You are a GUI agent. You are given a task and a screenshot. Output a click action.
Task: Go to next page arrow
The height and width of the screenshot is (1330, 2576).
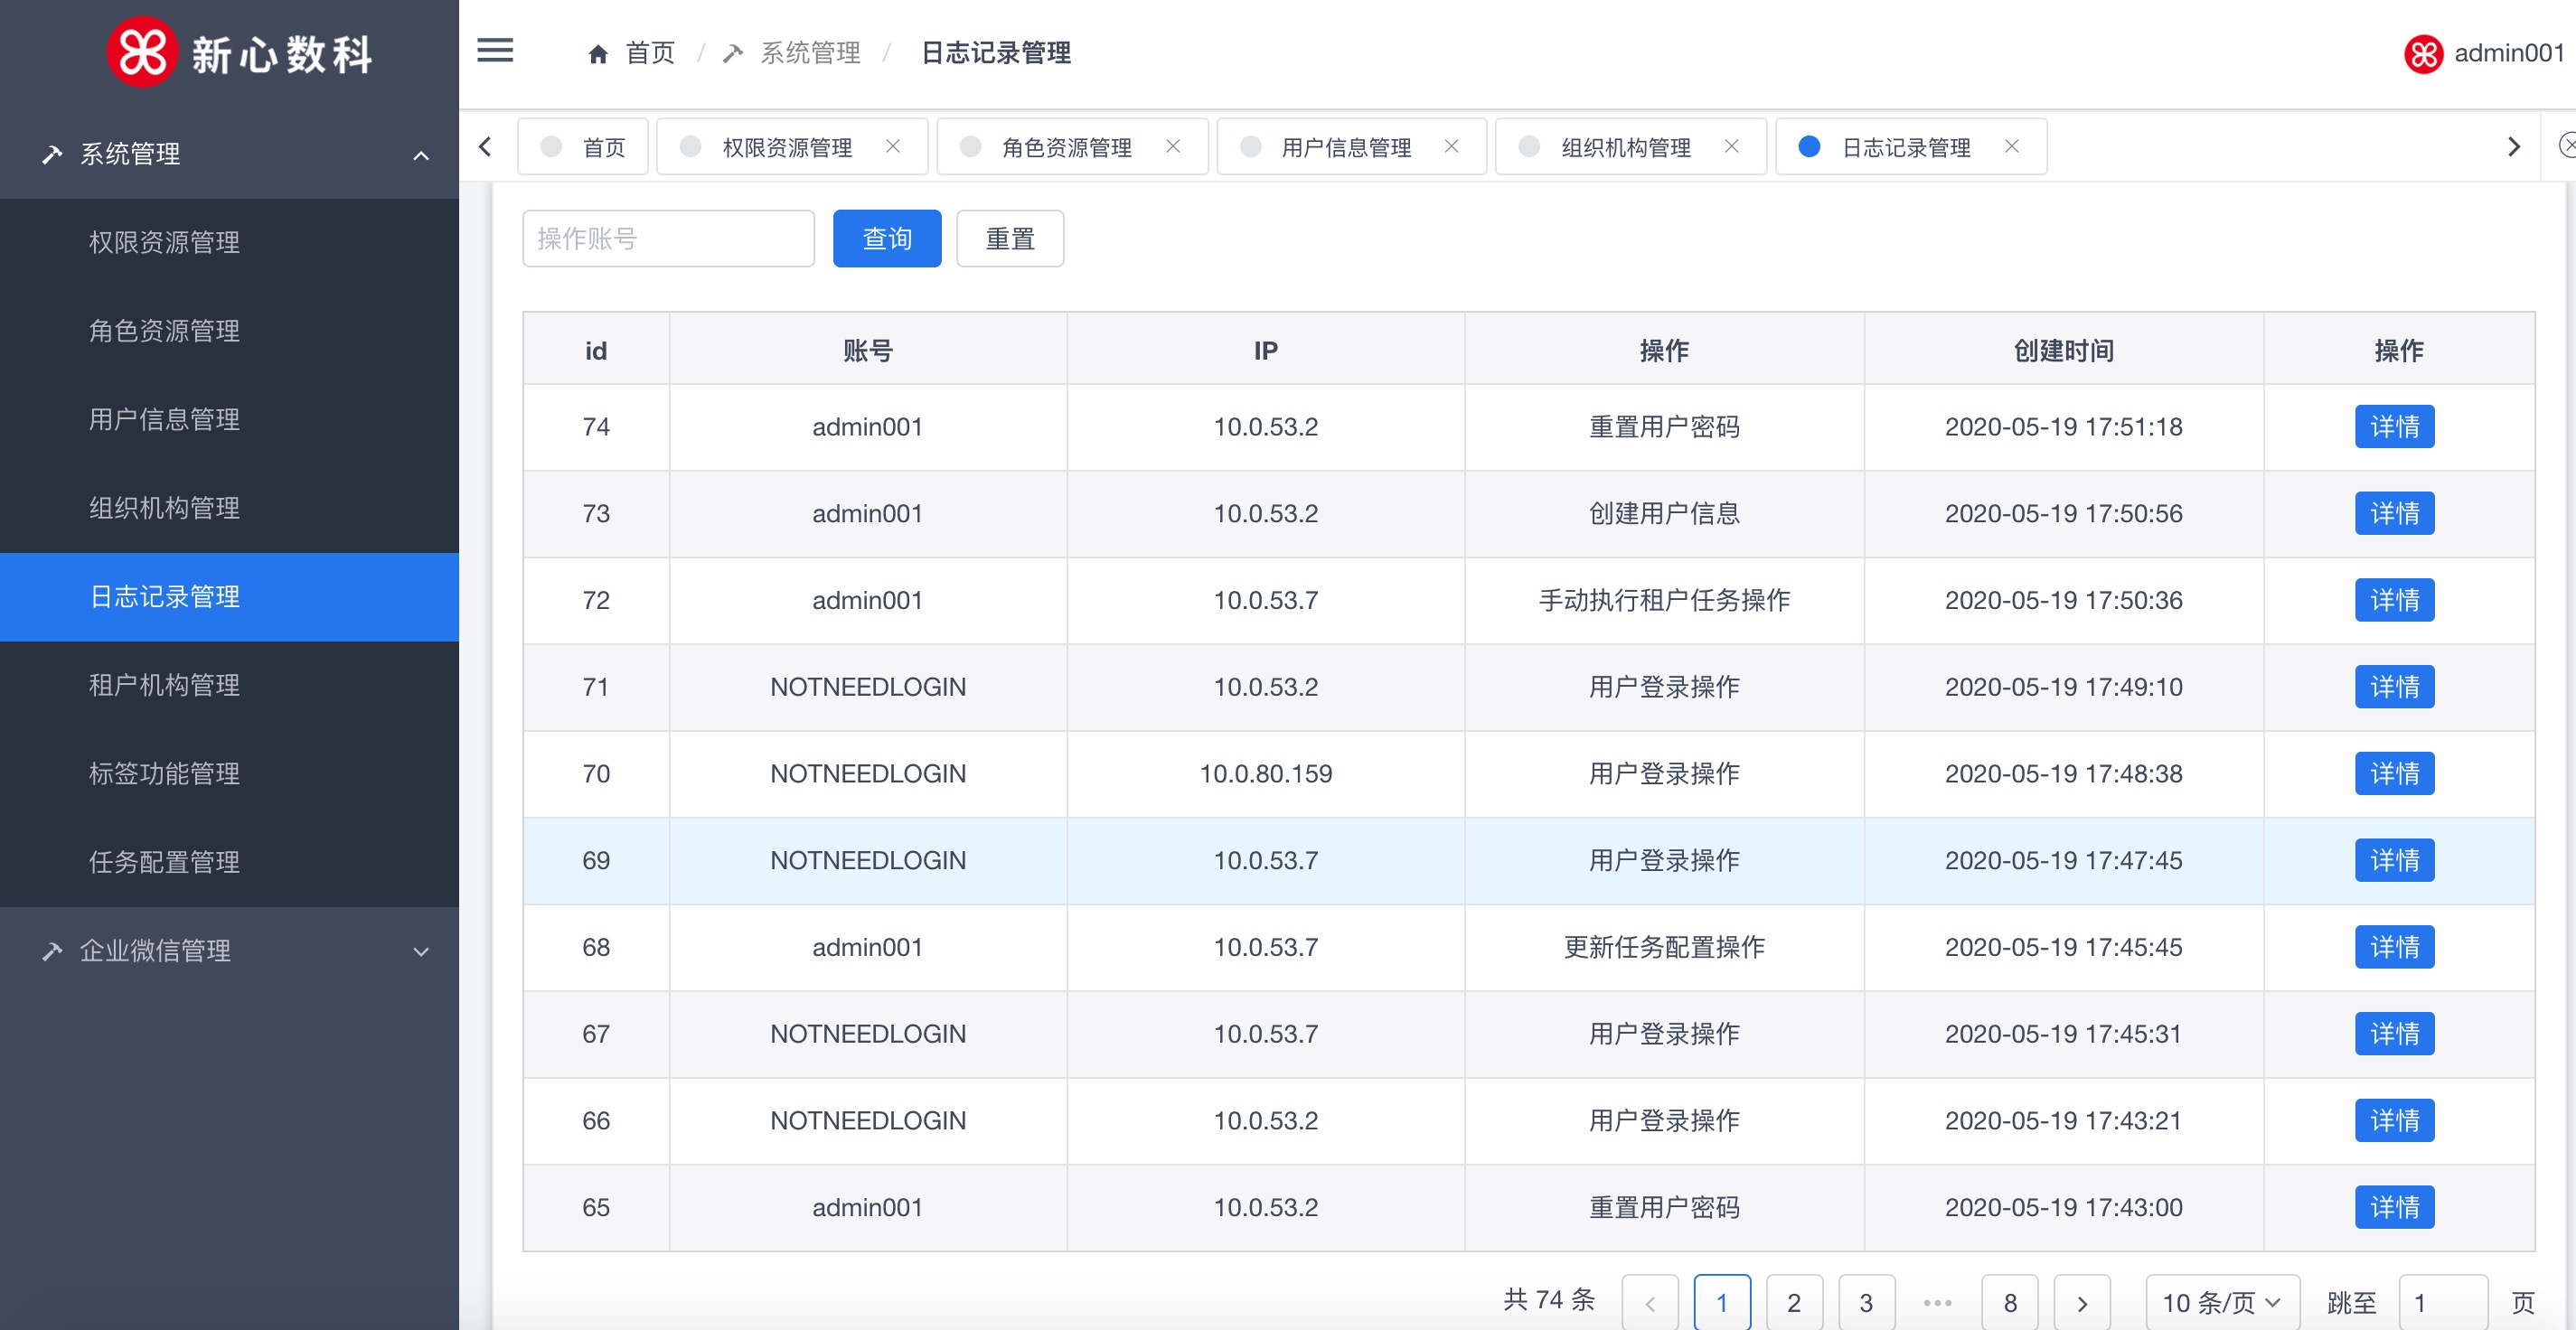(2082, 1302)
